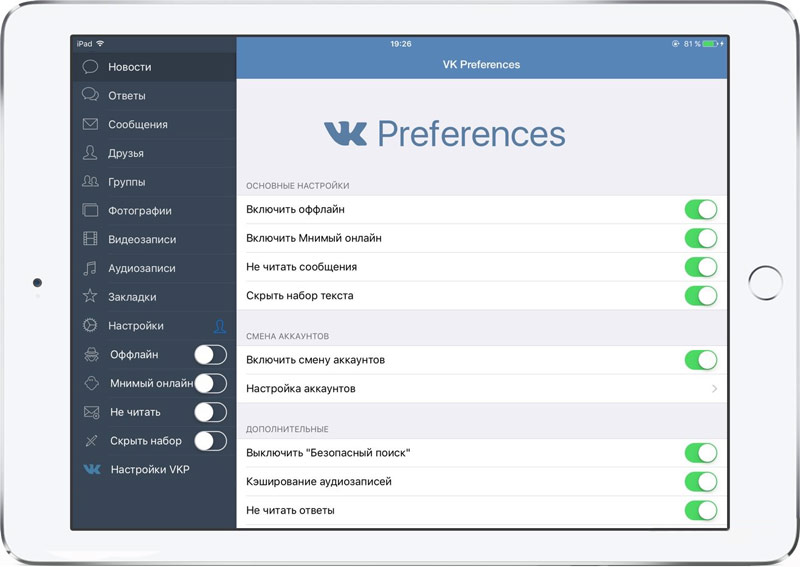Click the music note icon beside Аудиозаписи
Image resolution: width=800 pixels, height=567 pixels.
90,268
